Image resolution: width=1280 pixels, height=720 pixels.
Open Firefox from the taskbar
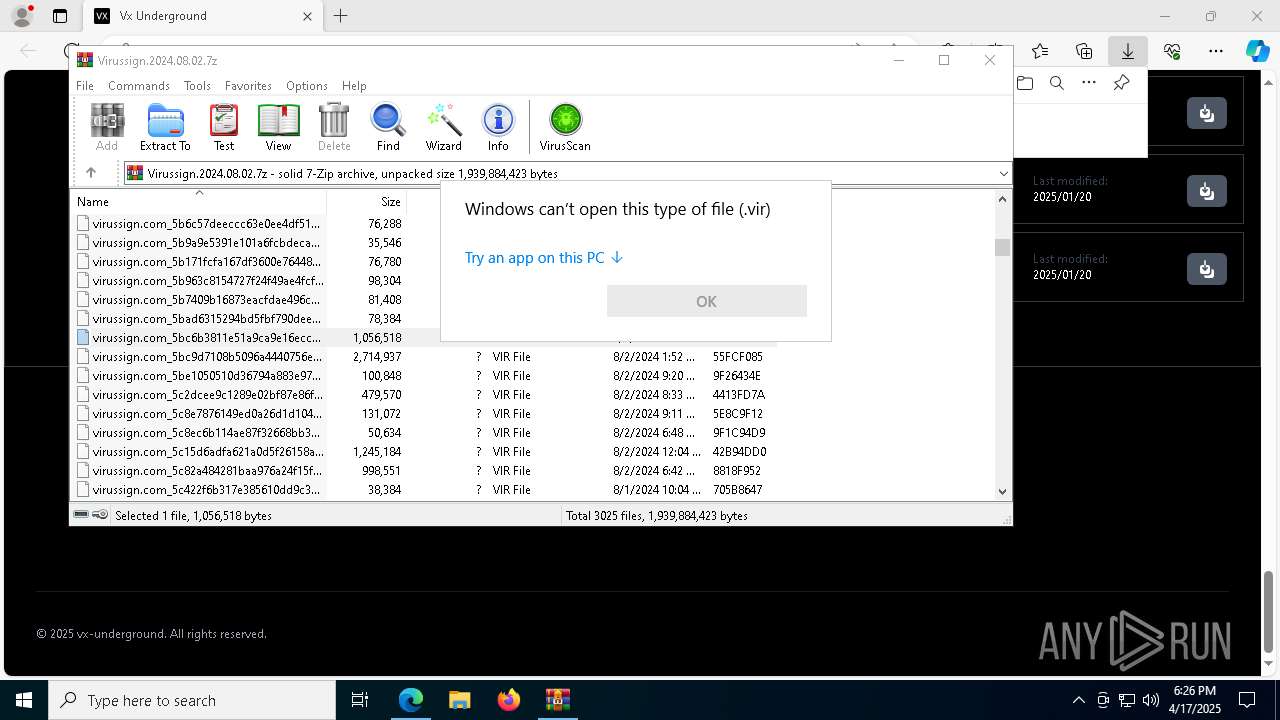click(x=509, y=700)
